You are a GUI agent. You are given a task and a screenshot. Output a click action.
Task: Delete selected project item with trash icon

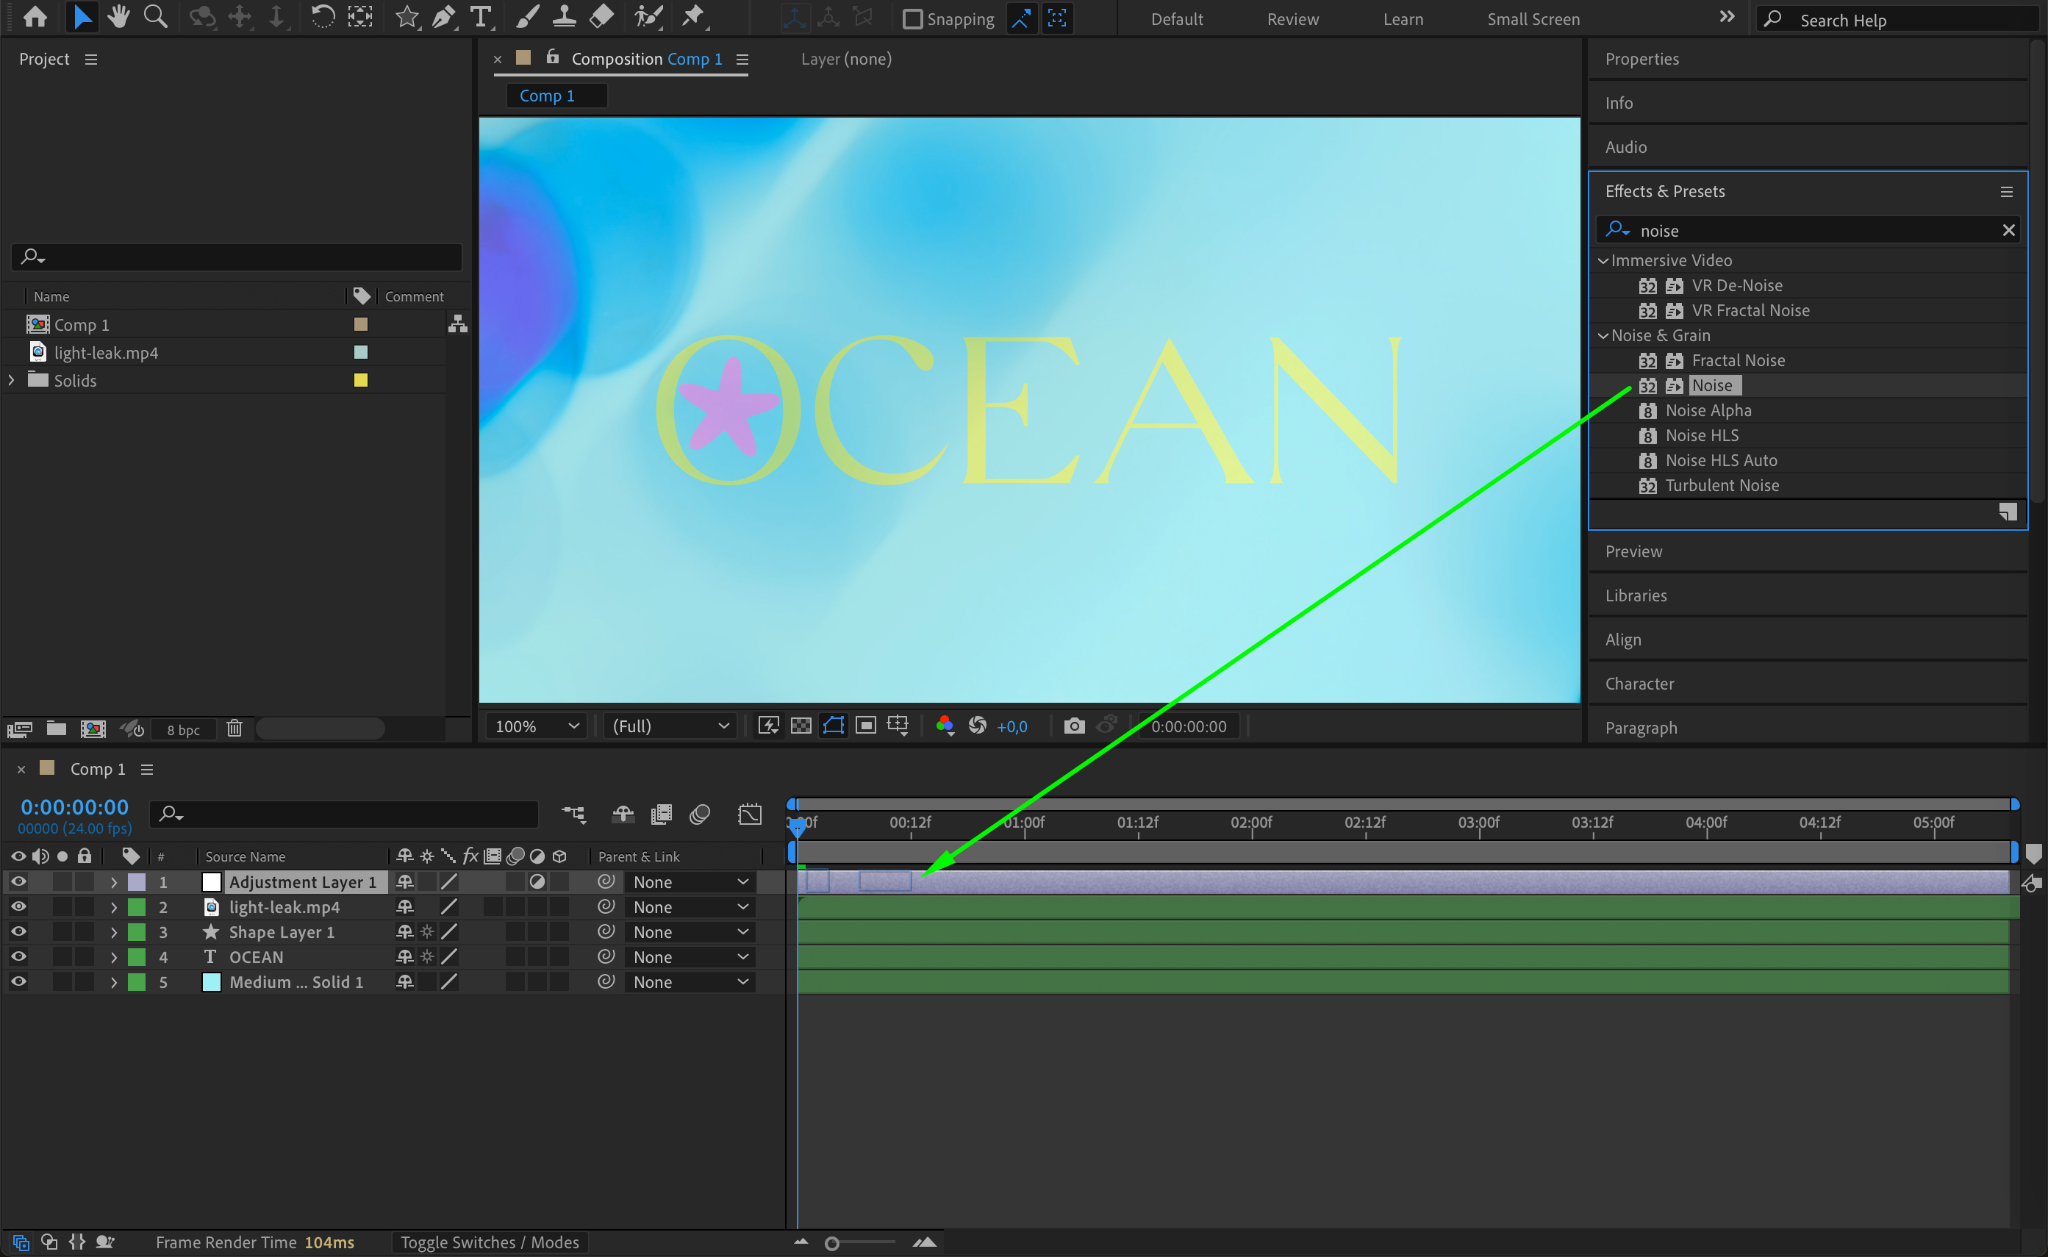click(x=234, y=729)
